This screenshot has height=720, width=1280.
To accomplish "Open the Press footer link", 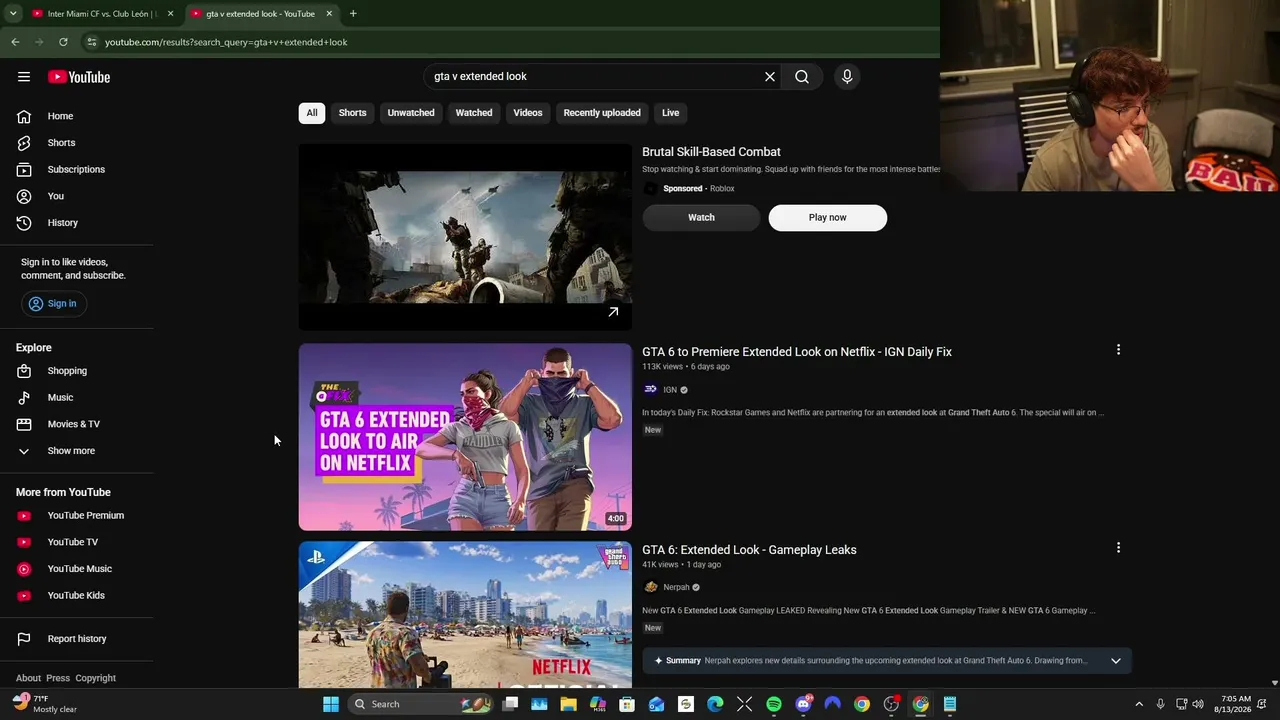I will (x=58, y=678).
